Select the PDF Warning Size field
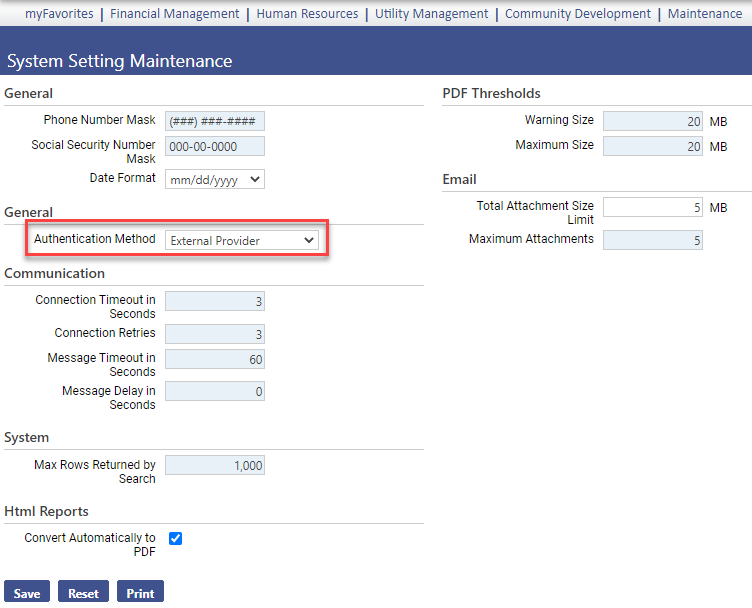Screen dimensions: 752x608 pos(653,121)
